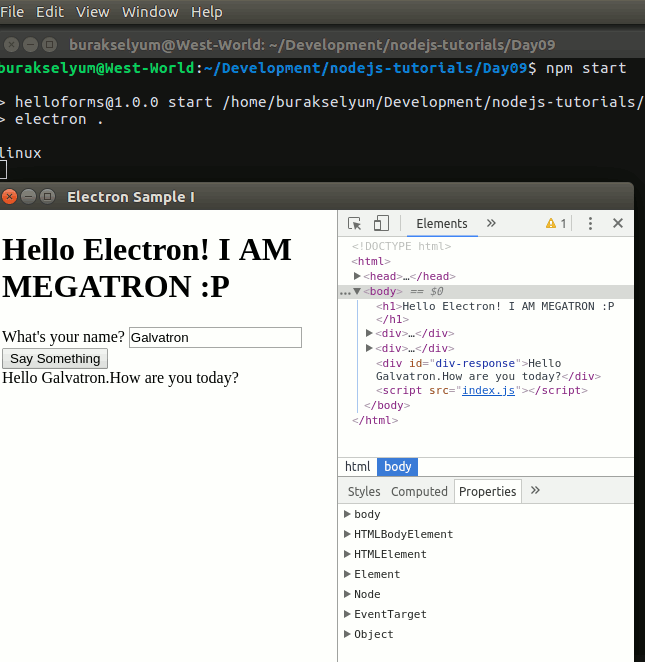Activate the inspect element picker icon
The width and height of the screenshot is (645, 662).
click(x=354, y=223)
